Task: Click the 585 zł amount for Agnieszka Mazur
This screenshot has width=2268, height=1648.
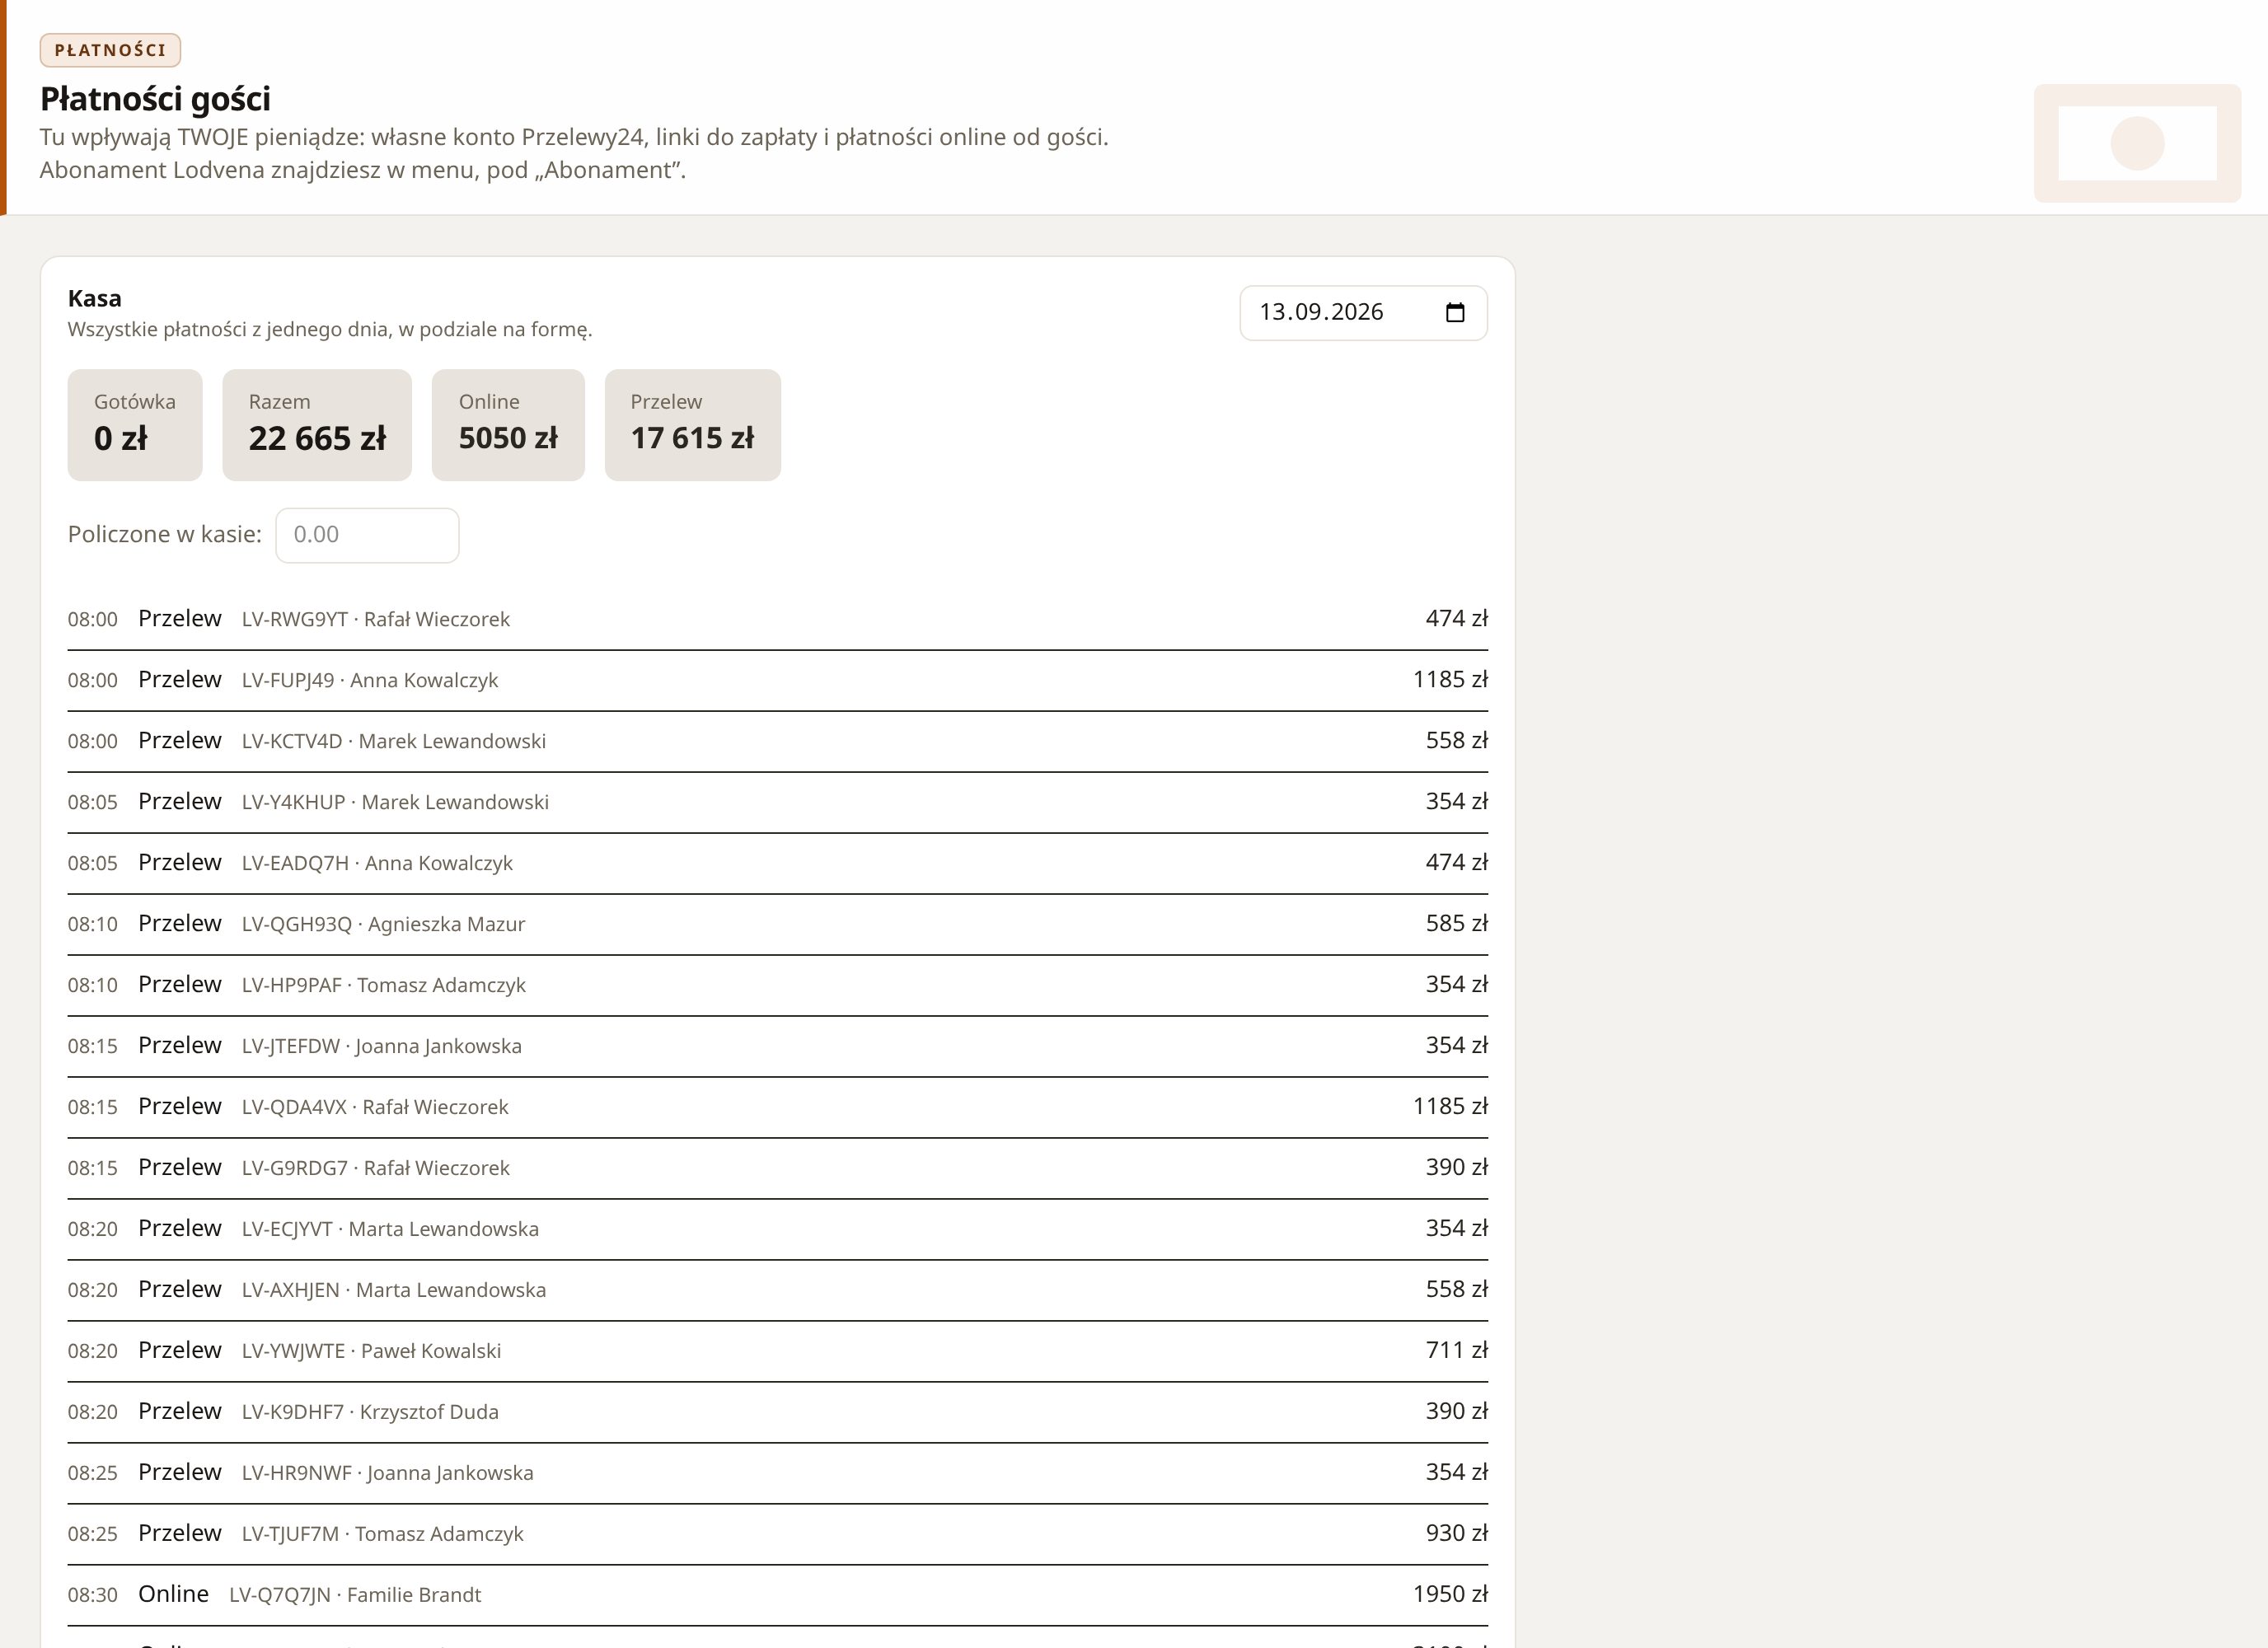Action: [x=1457, y=923]
